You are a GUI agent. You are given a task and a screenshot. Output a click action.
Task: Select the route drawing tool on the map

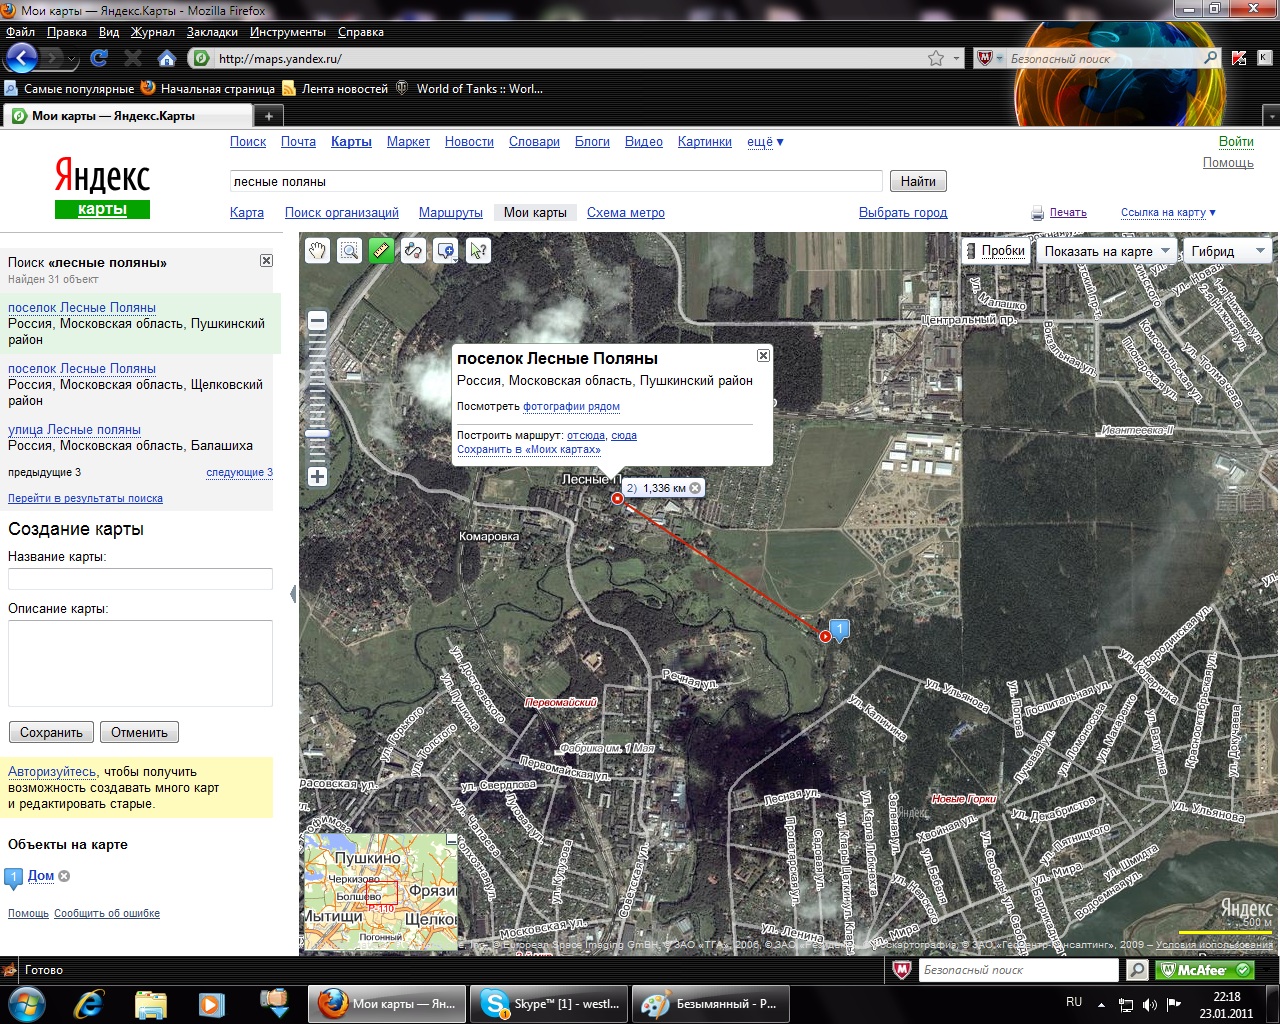pos(413,251)
